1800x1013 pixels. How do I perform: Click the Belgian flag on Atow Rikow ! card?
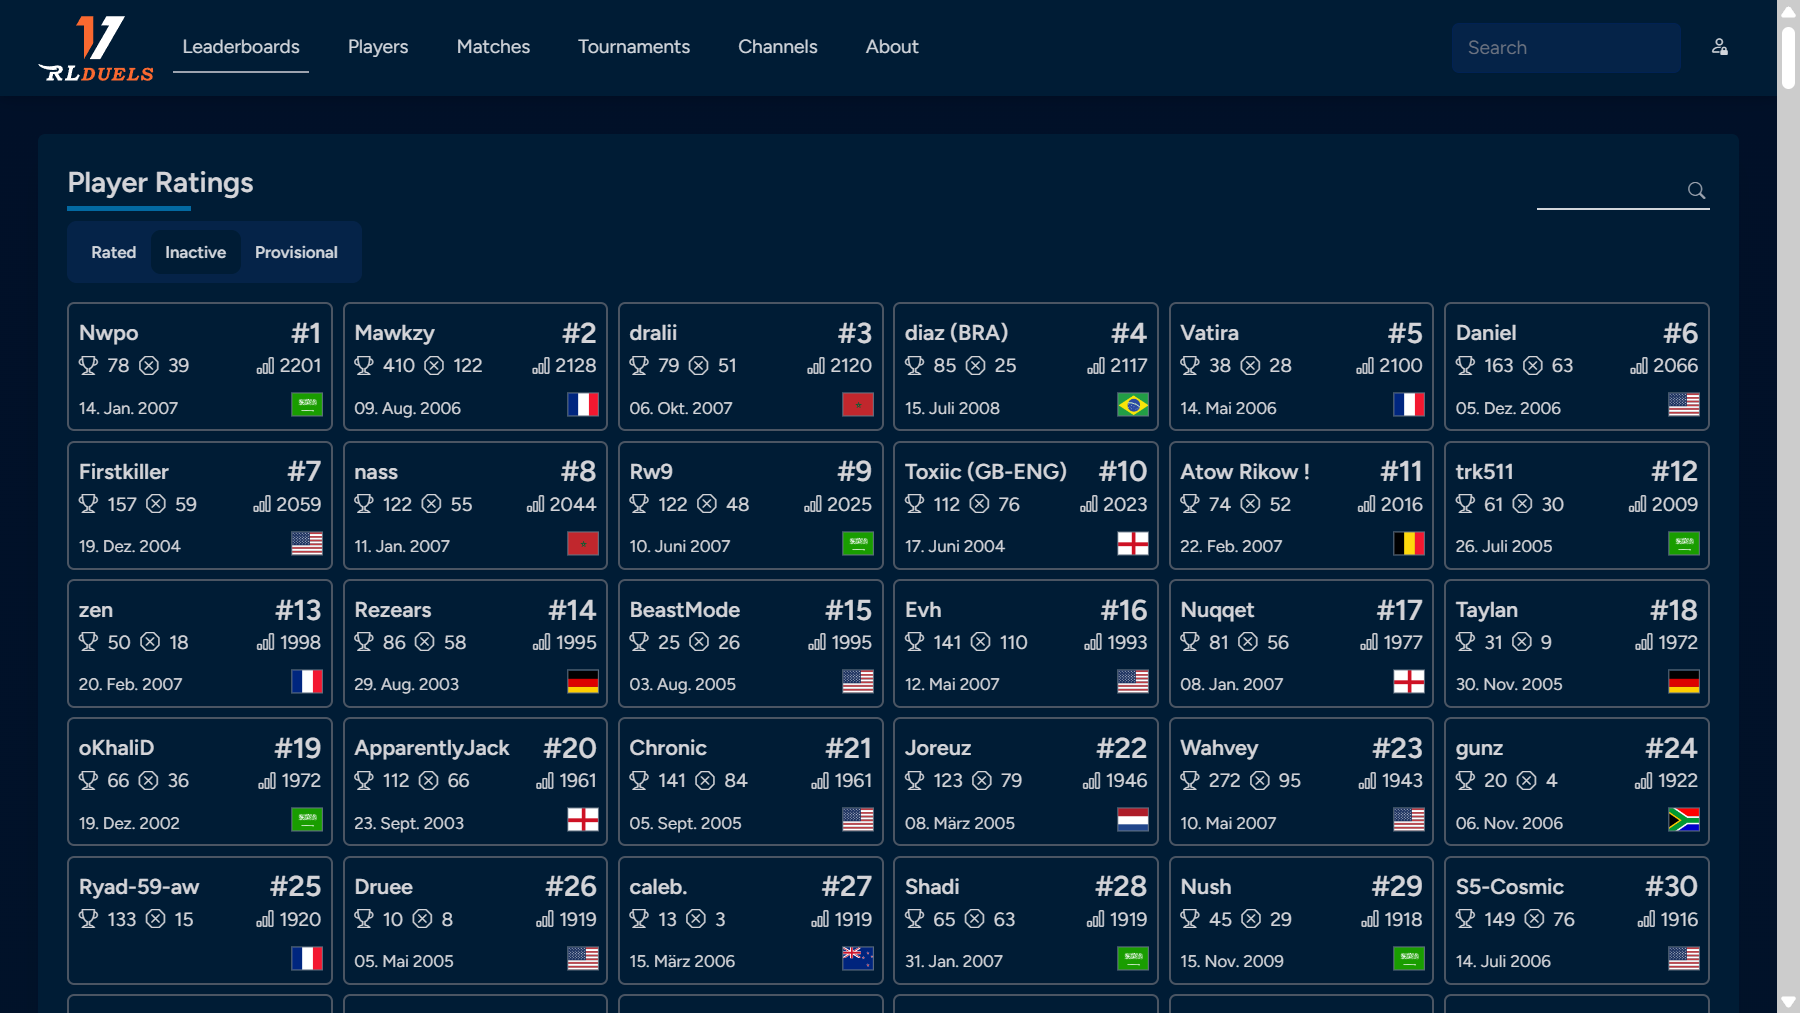pos(1408,544)
